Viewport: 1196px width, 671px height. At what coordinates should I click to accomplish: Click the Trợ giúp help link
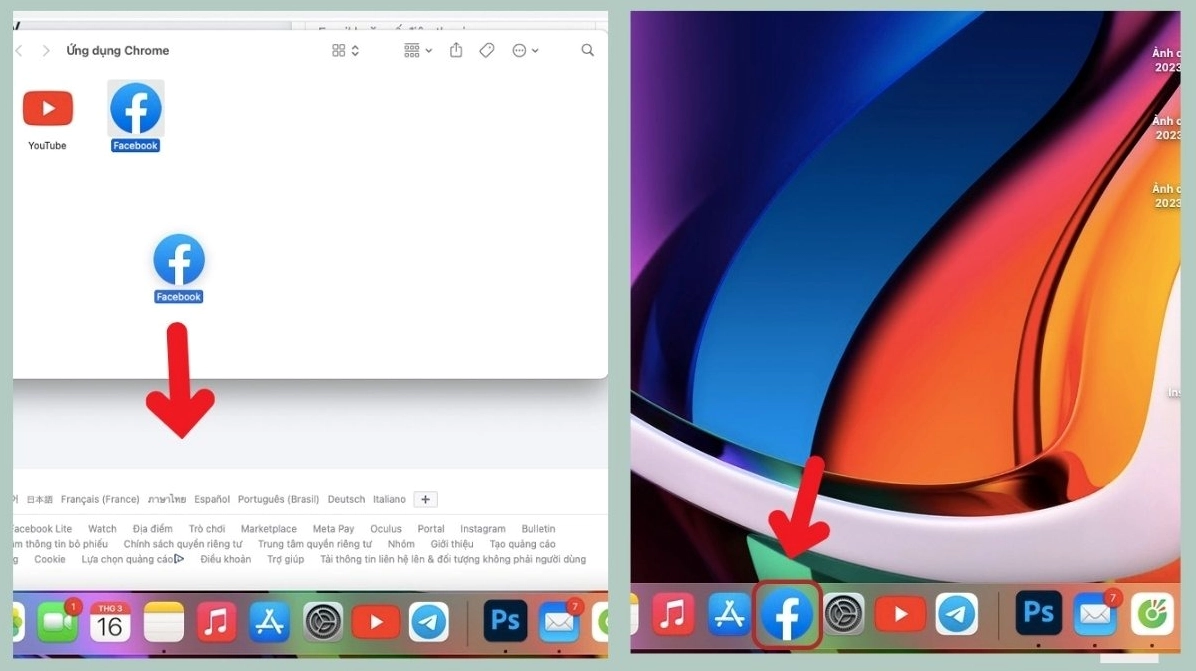click(x=285, y=559)
